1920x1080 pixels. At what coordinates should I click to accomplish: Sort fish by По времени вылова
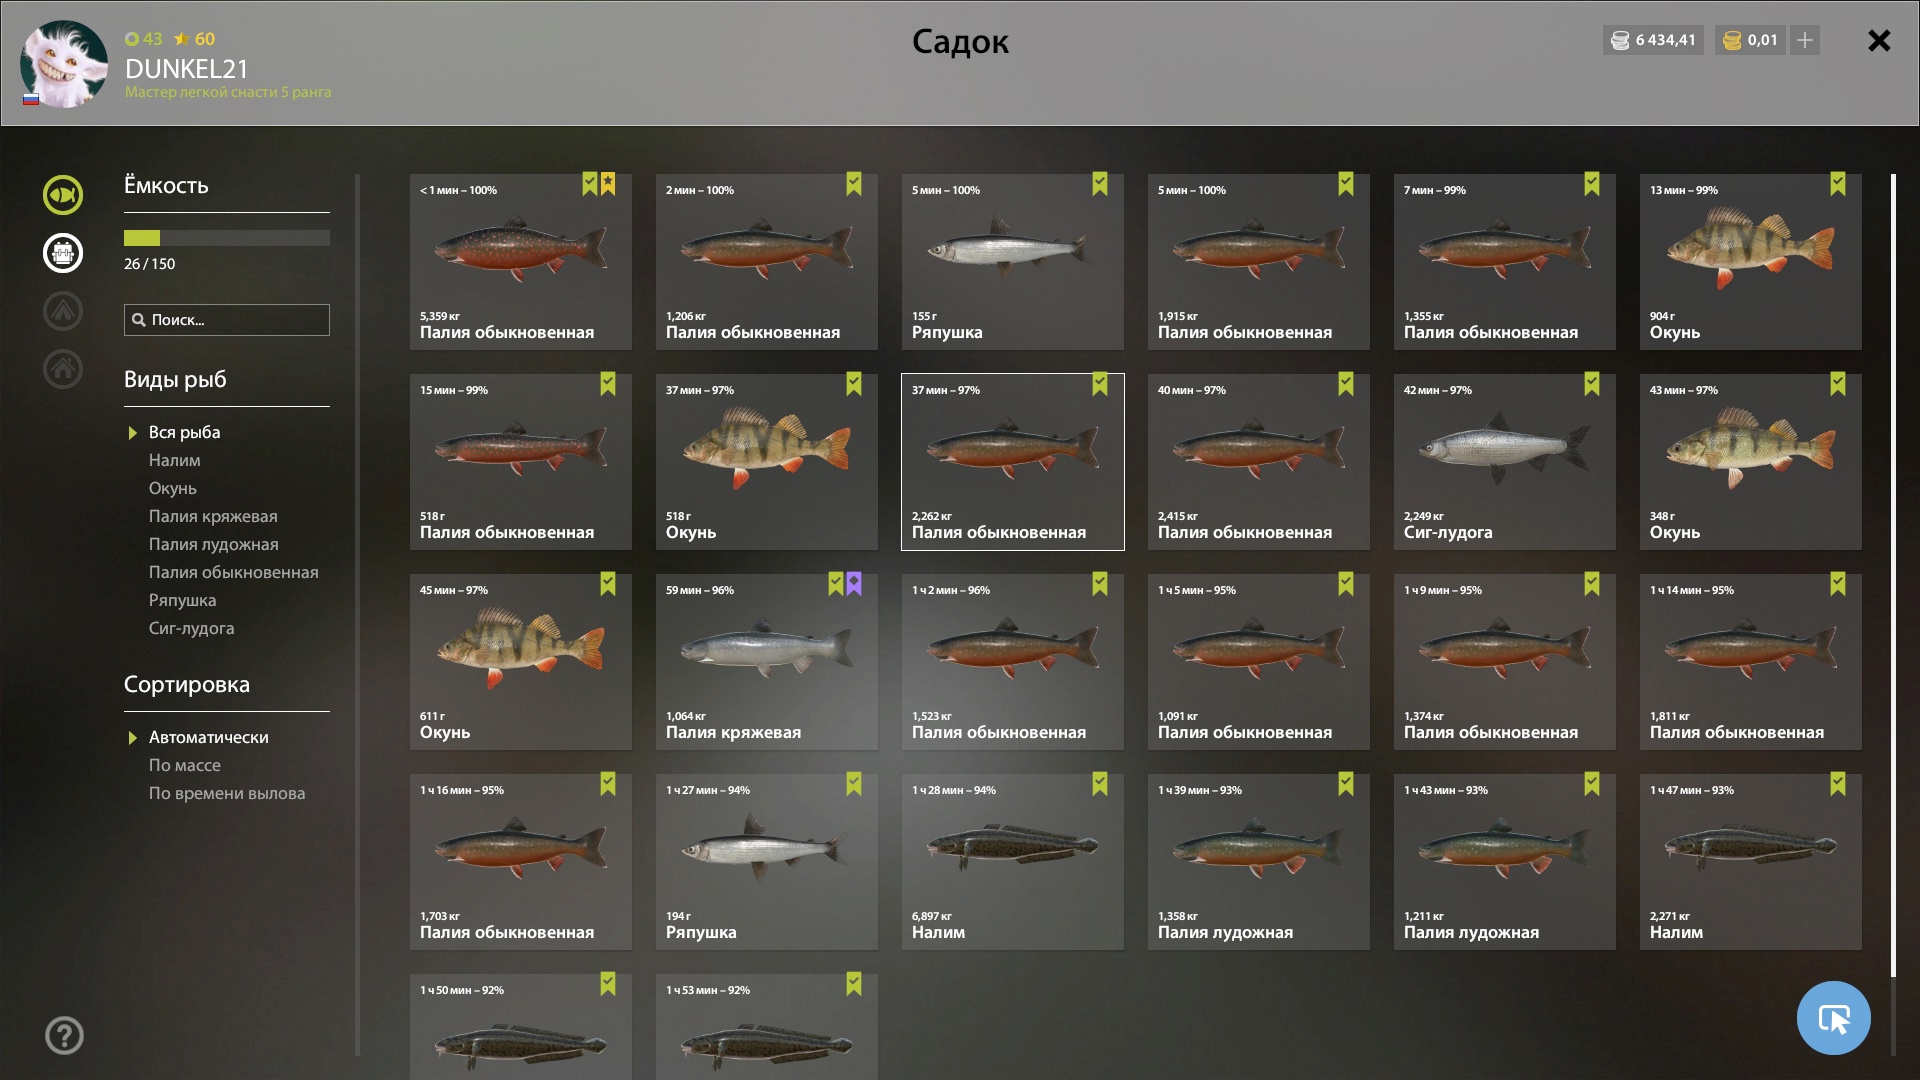[227, 793]
